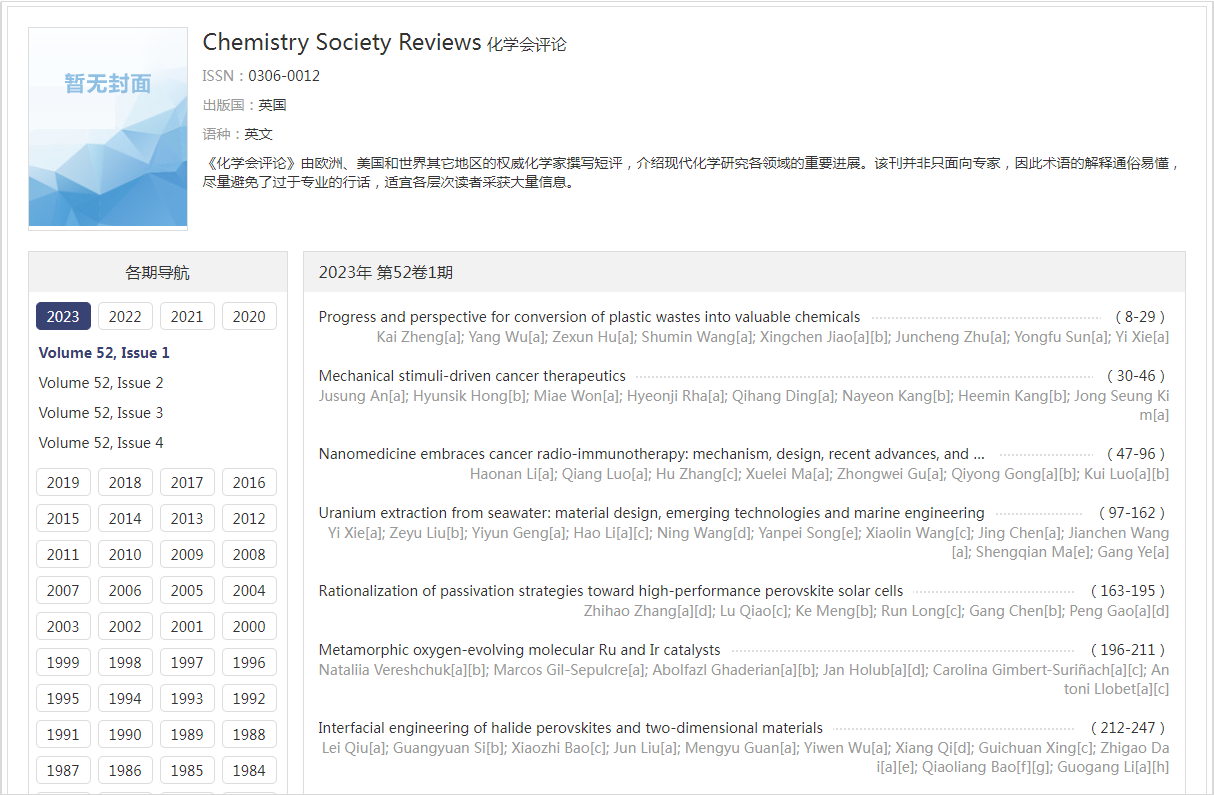The height and width of the screenshot is (795, 1214).
Task: Pick the 2000 year button
Action: [x=249, y=626]
